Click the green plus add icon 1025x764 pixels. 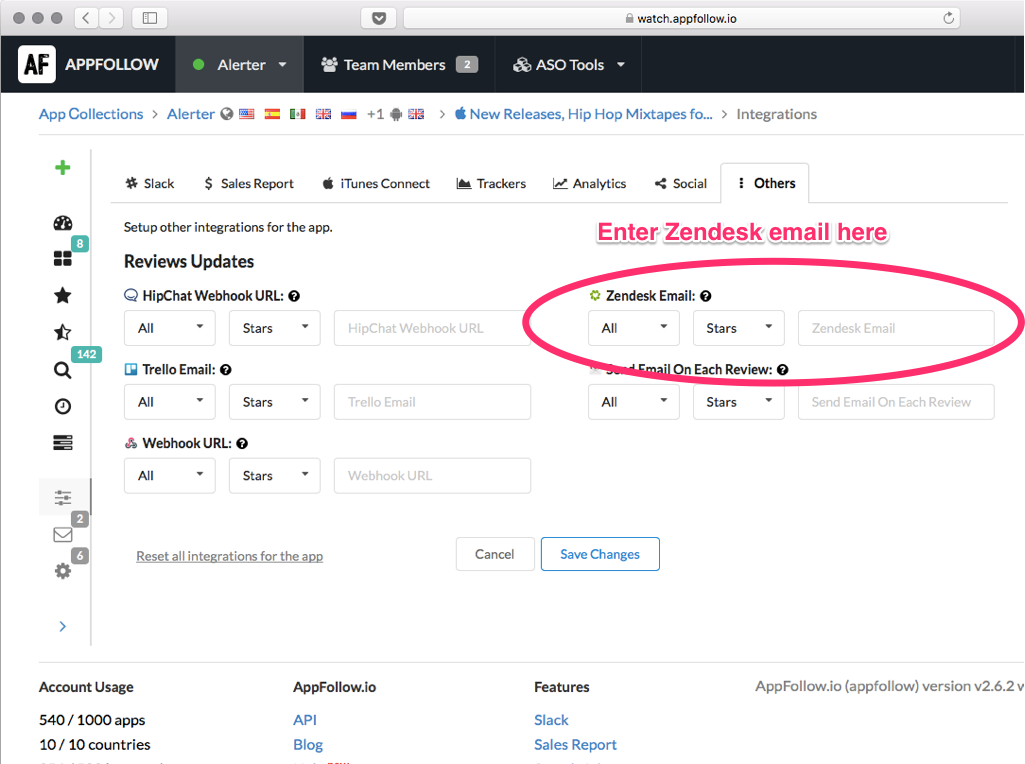63,168
